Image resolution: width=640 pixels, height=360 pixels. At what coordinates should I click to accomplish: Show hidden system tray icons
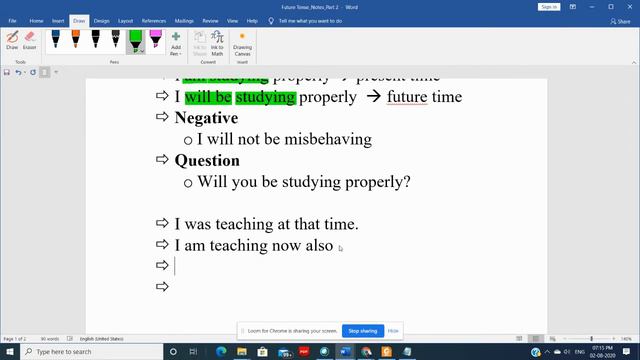tap(547, 351)
